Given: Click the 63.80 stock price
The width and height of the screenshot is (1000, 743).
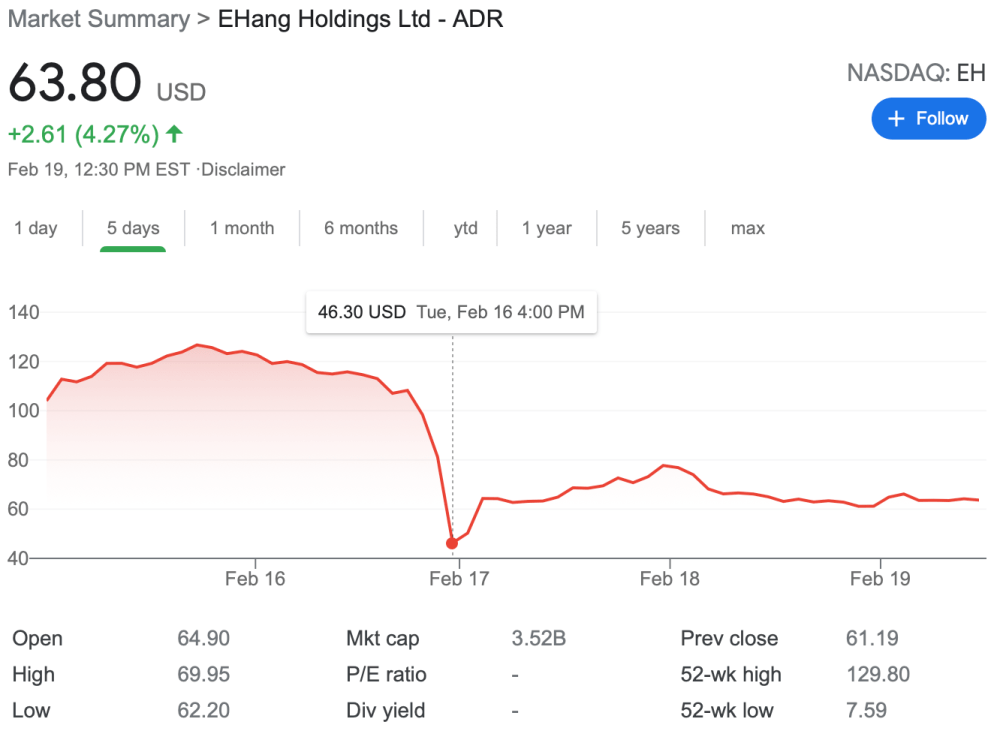Looking at the screenshot, I should point(75,84).
